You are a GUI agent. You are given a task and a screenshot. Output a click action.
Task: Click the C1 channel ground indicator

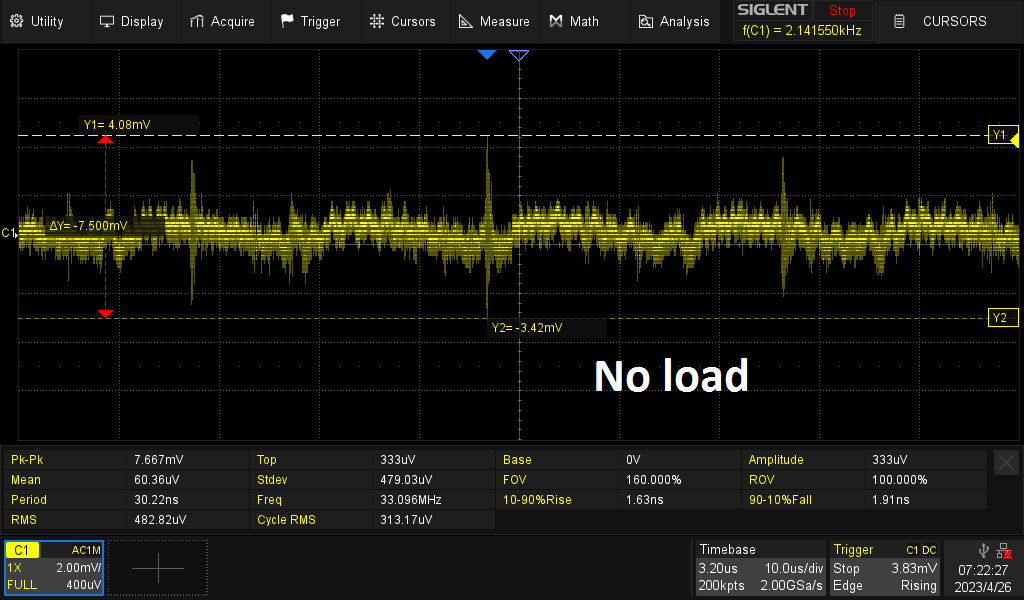(x=8, y=233)
